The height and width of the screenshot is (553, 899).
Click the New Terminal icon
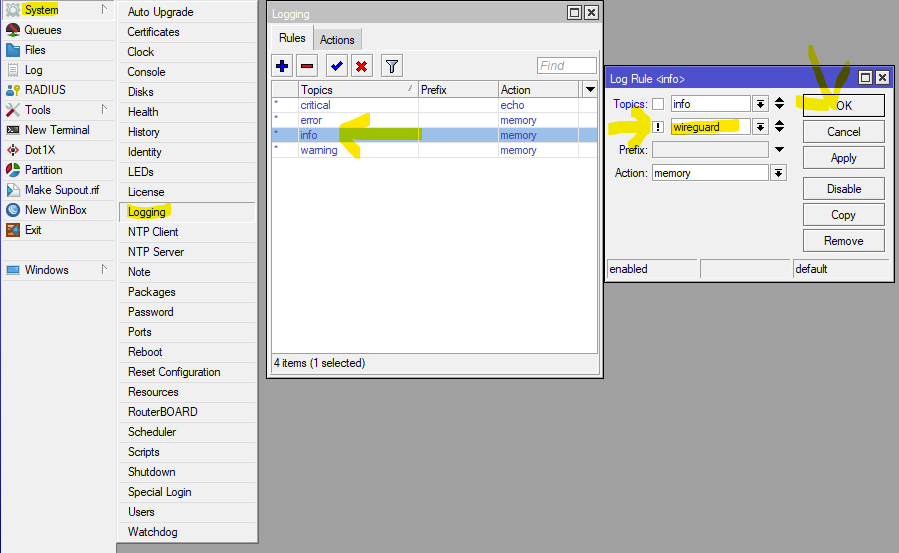13,130
